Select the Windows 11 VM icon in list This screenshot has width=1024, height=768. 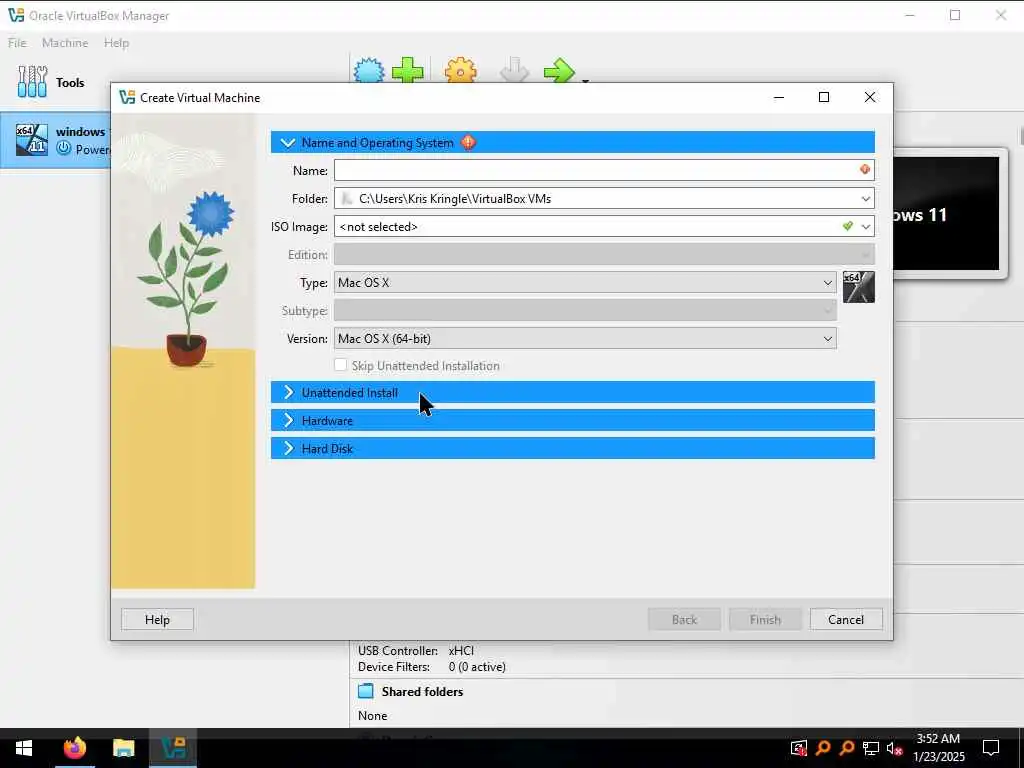click(32, 140)
